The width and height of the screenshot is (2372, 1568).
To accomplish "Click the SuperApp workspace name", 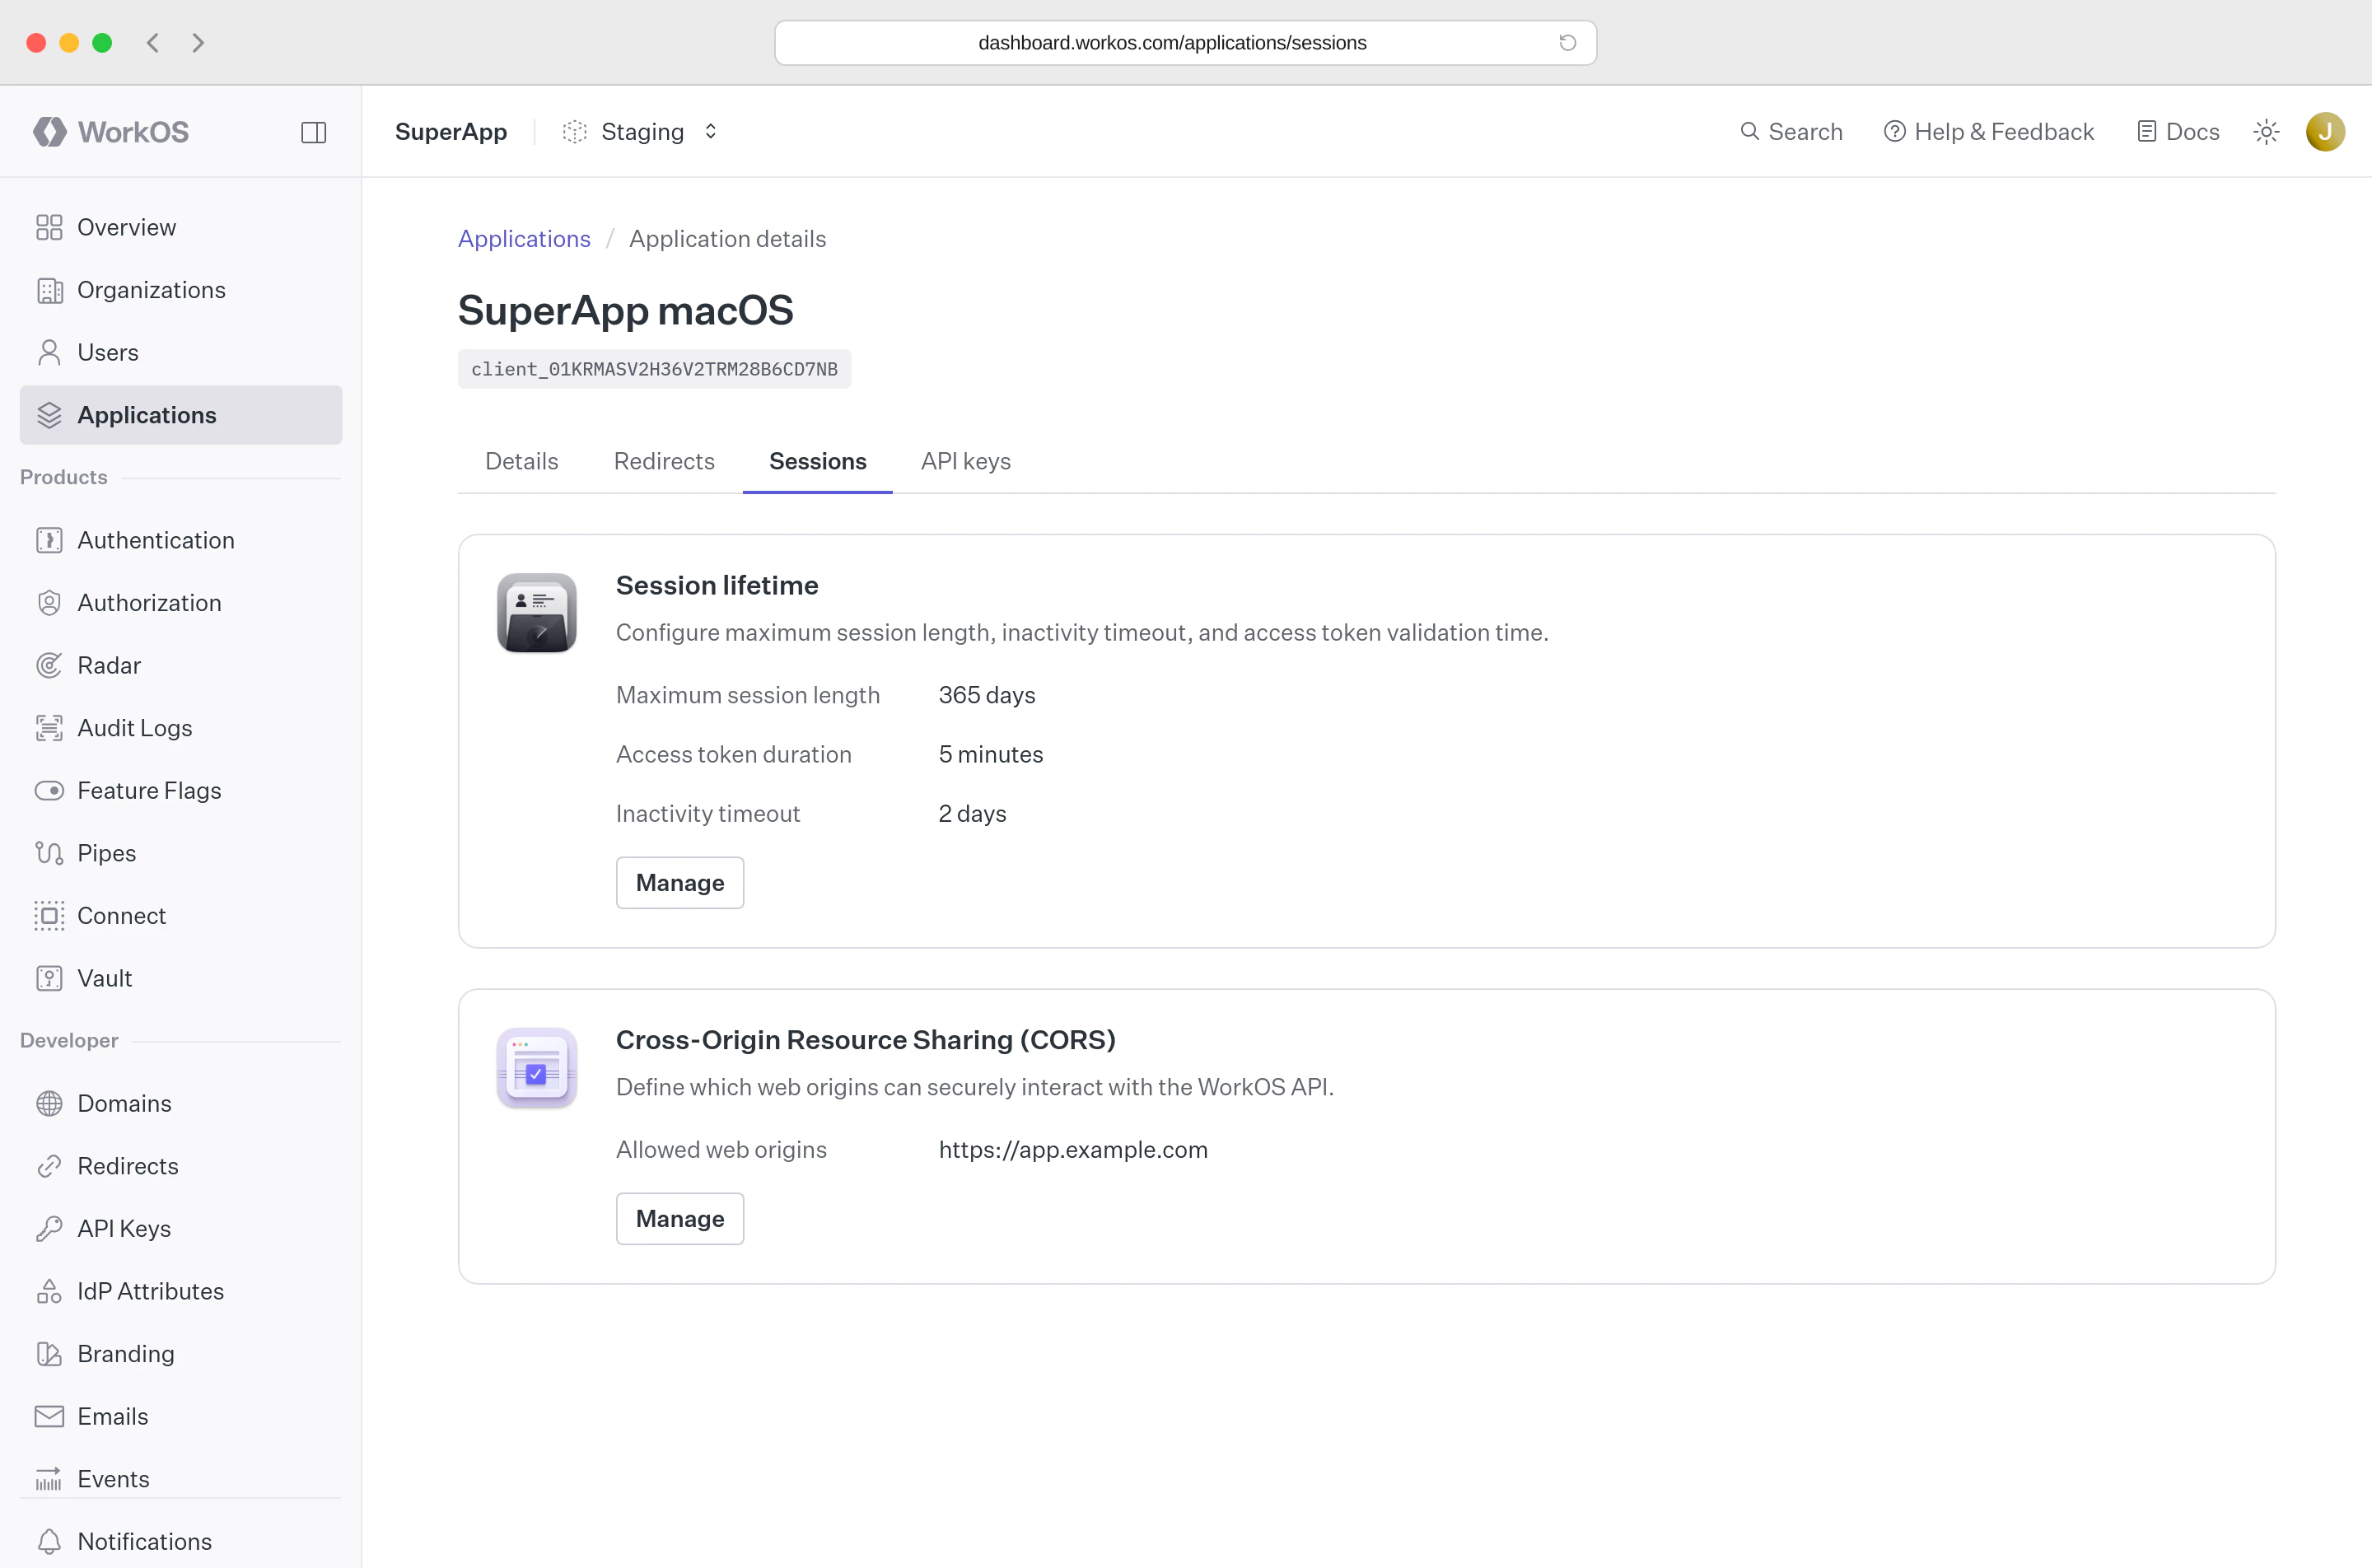I will pyautogui.click(x=451, y=132).
